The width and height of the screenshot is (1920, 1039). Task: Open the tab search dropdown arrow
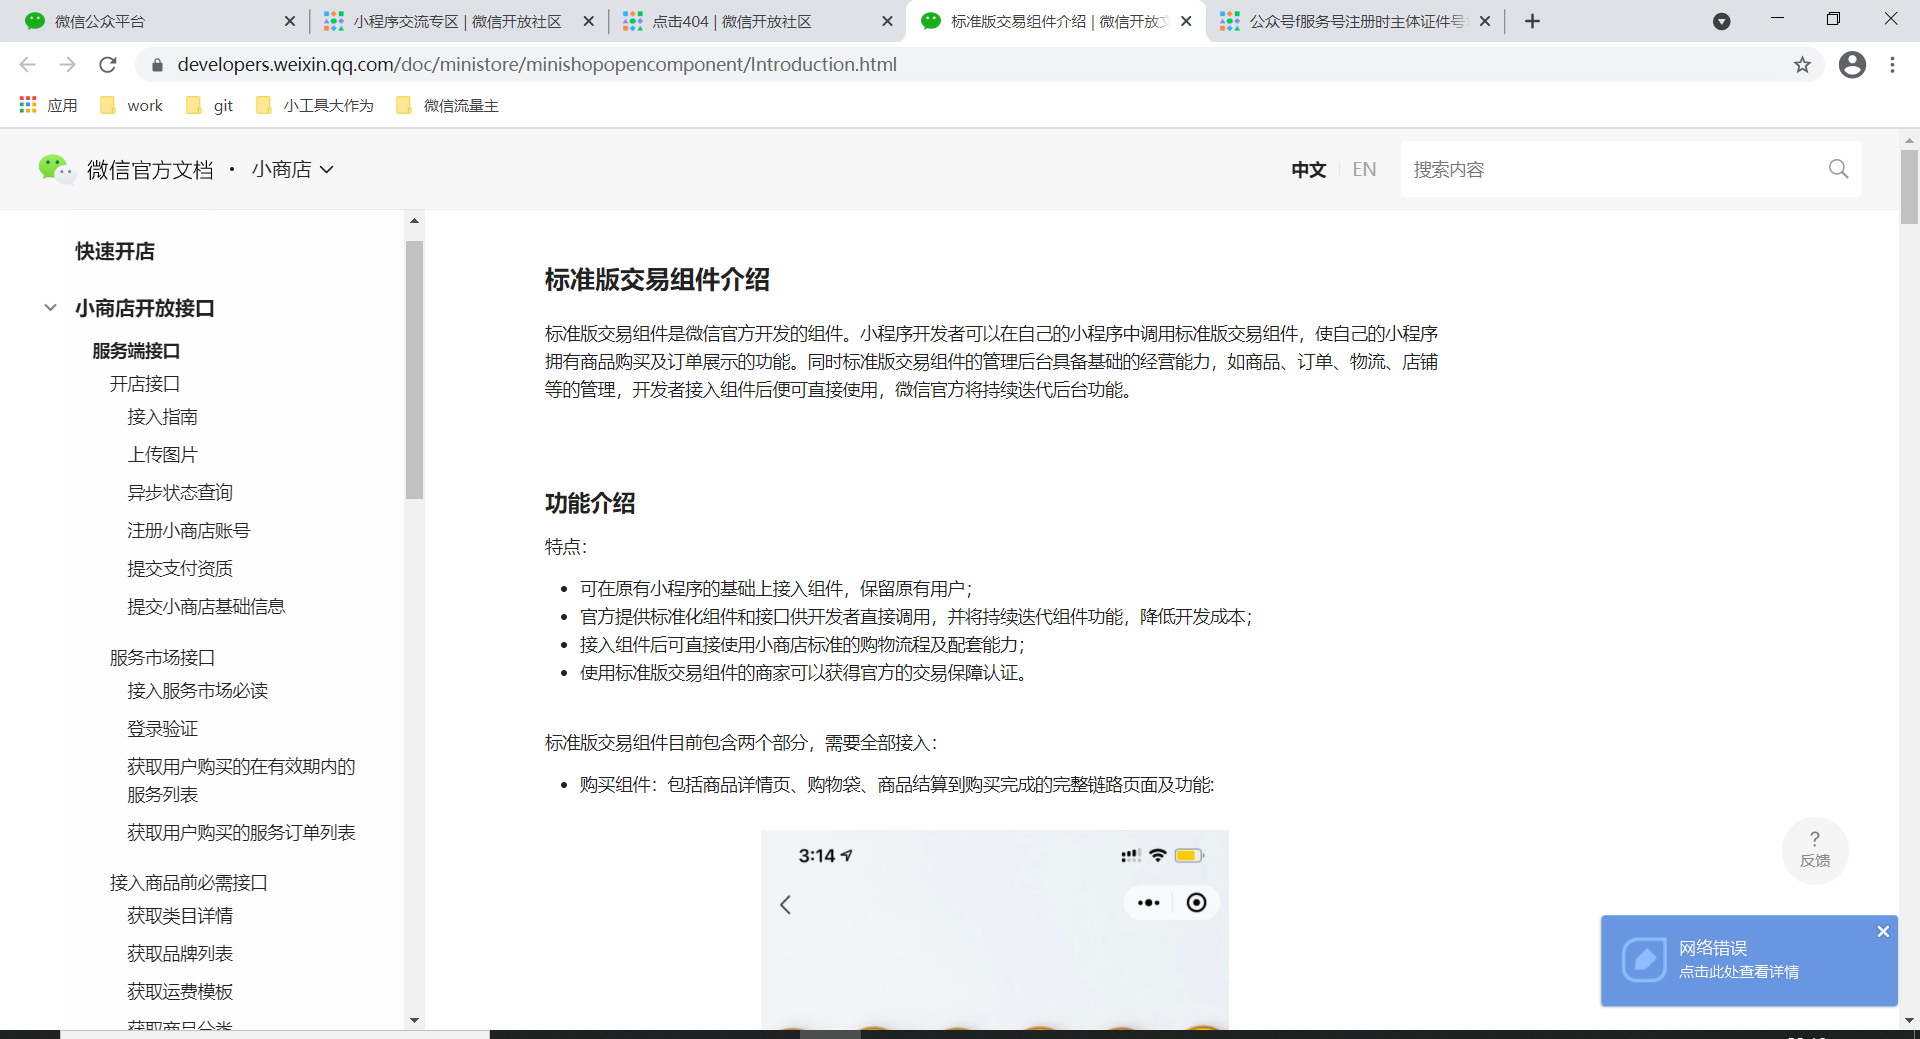pyautogui.click(x=1721, y=21)
